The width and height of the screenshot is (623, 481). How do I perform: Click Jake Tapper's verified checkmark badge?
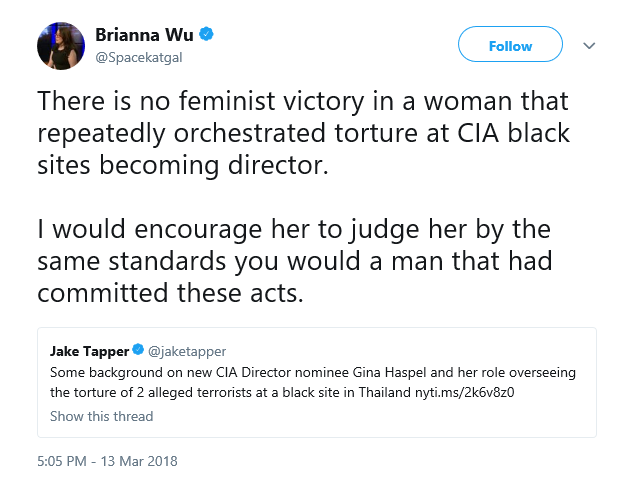pyautogui.click(x=138, y=350)
